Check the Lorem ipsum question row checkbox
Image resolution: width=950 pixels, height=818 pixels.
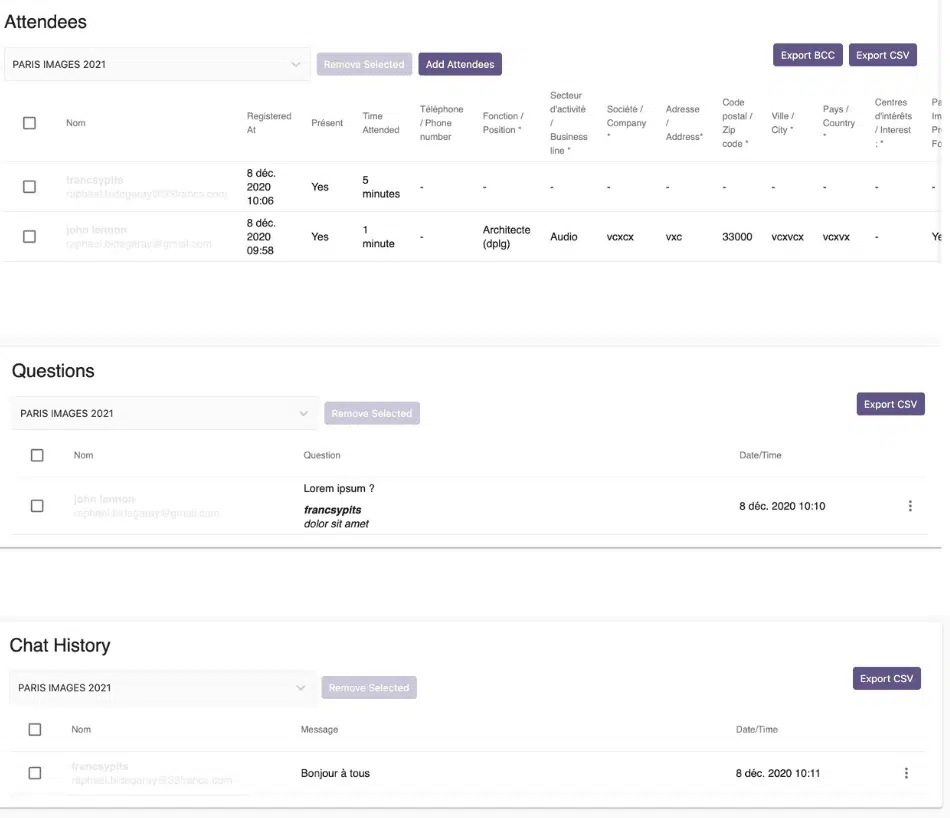37,506
